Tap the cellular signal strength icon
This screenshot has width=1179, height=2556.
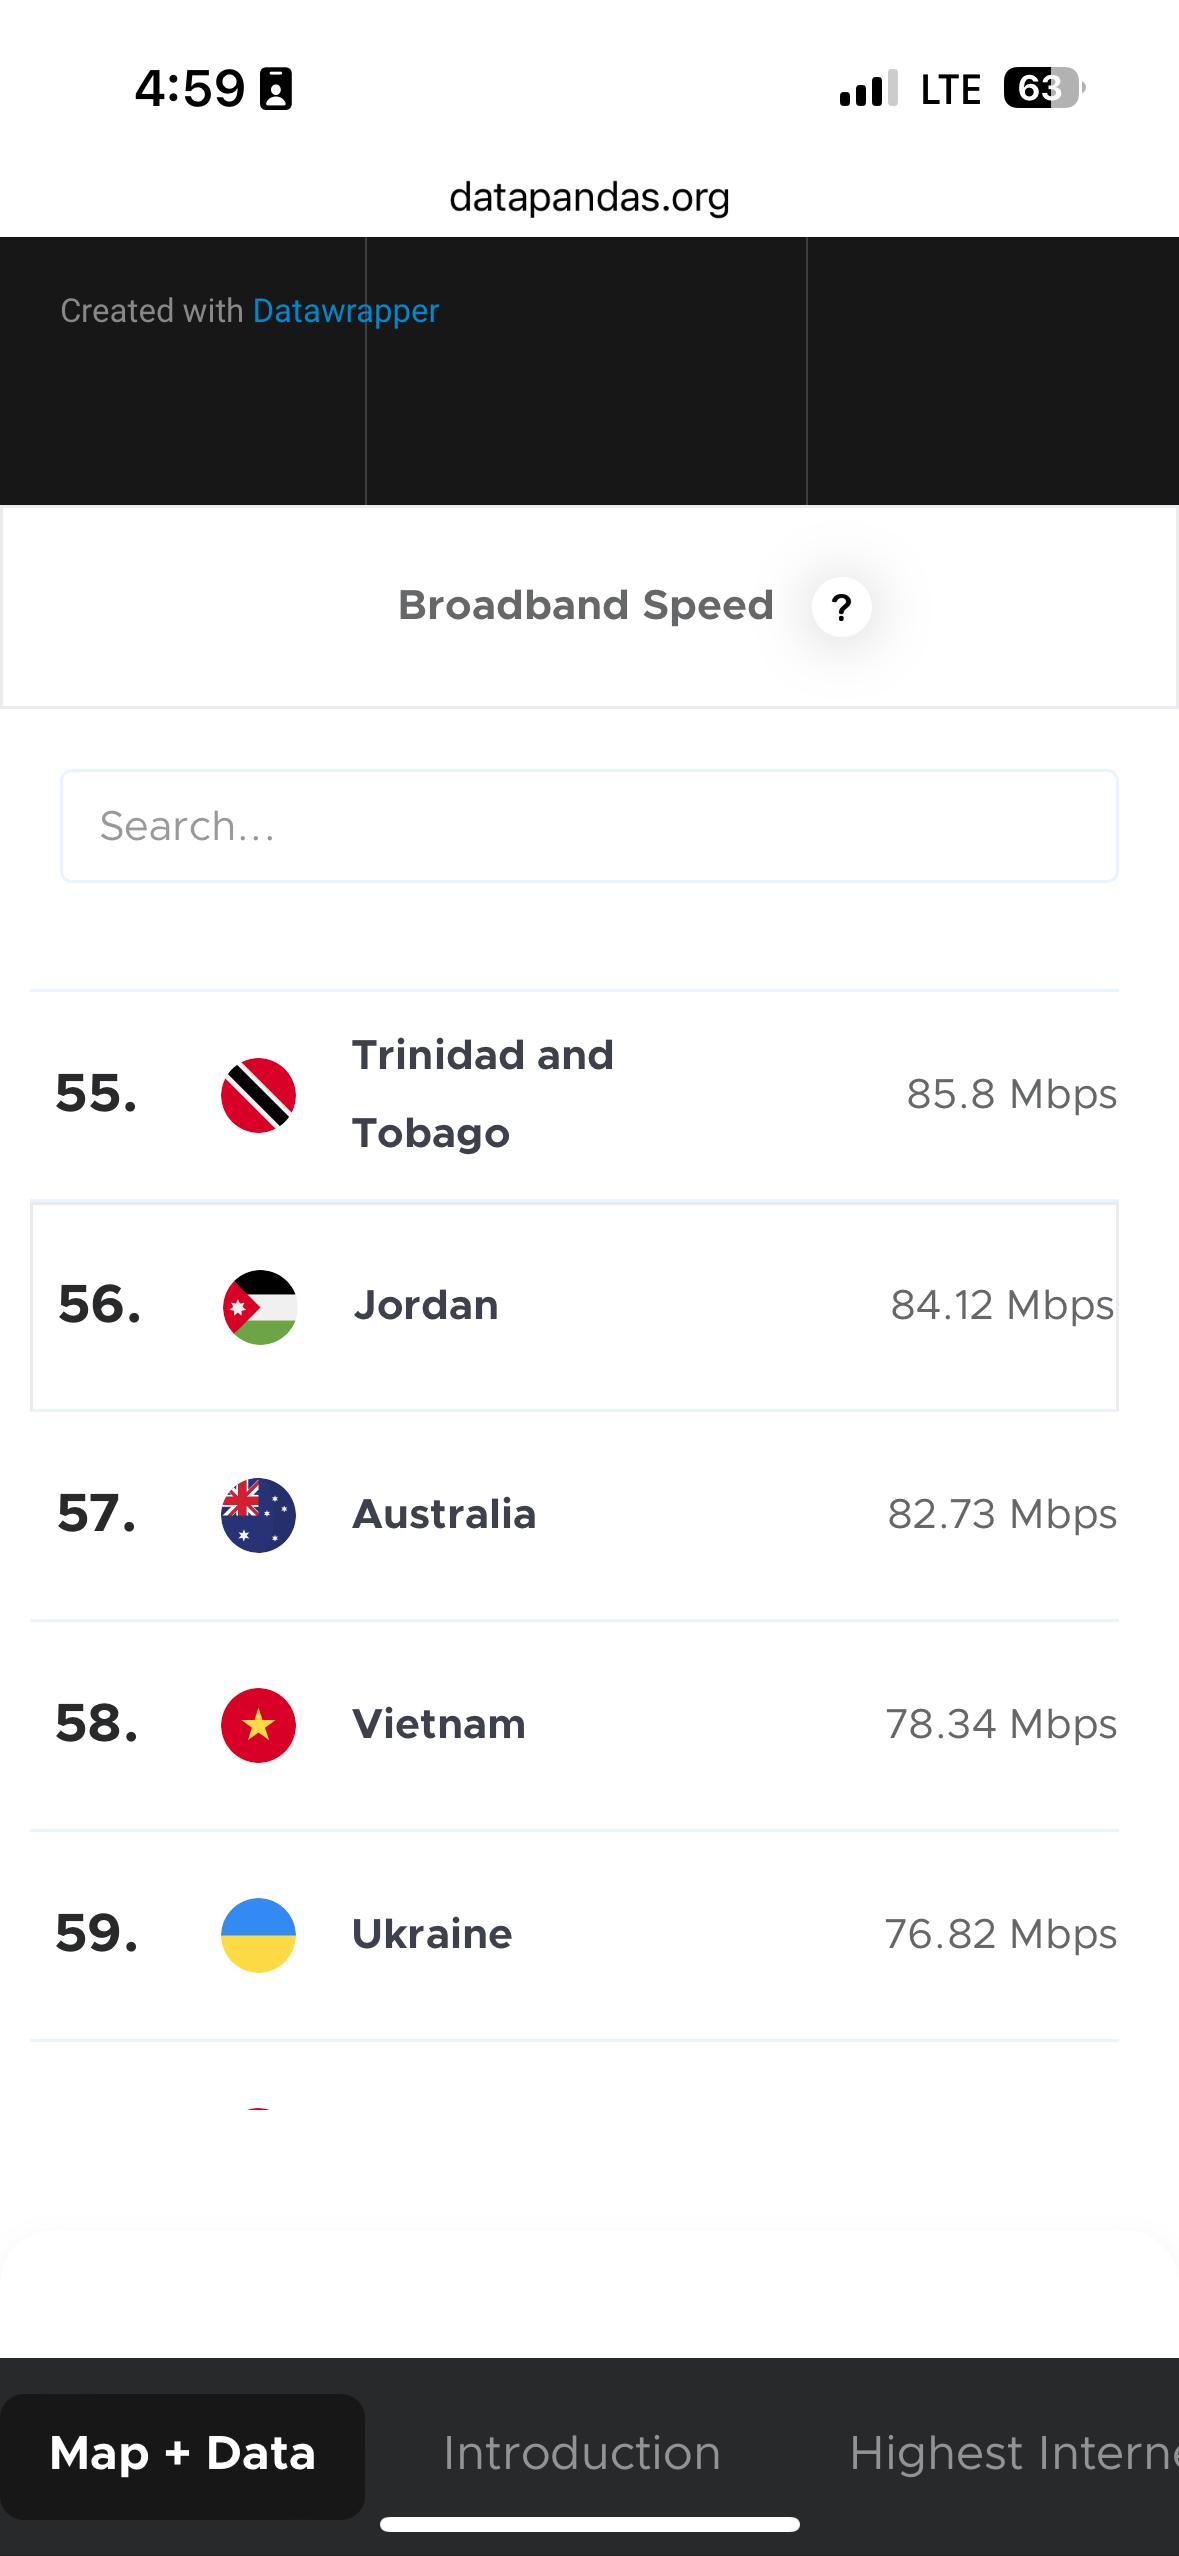pos(869,88)
